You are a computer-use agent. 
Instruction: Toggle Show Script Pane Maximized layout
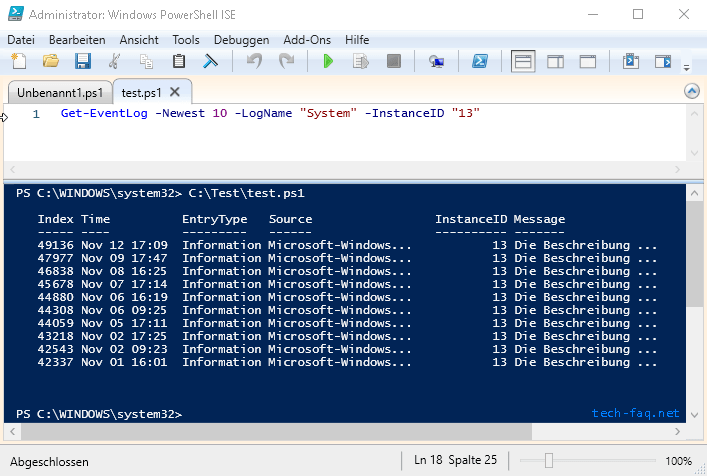[588, 62]
